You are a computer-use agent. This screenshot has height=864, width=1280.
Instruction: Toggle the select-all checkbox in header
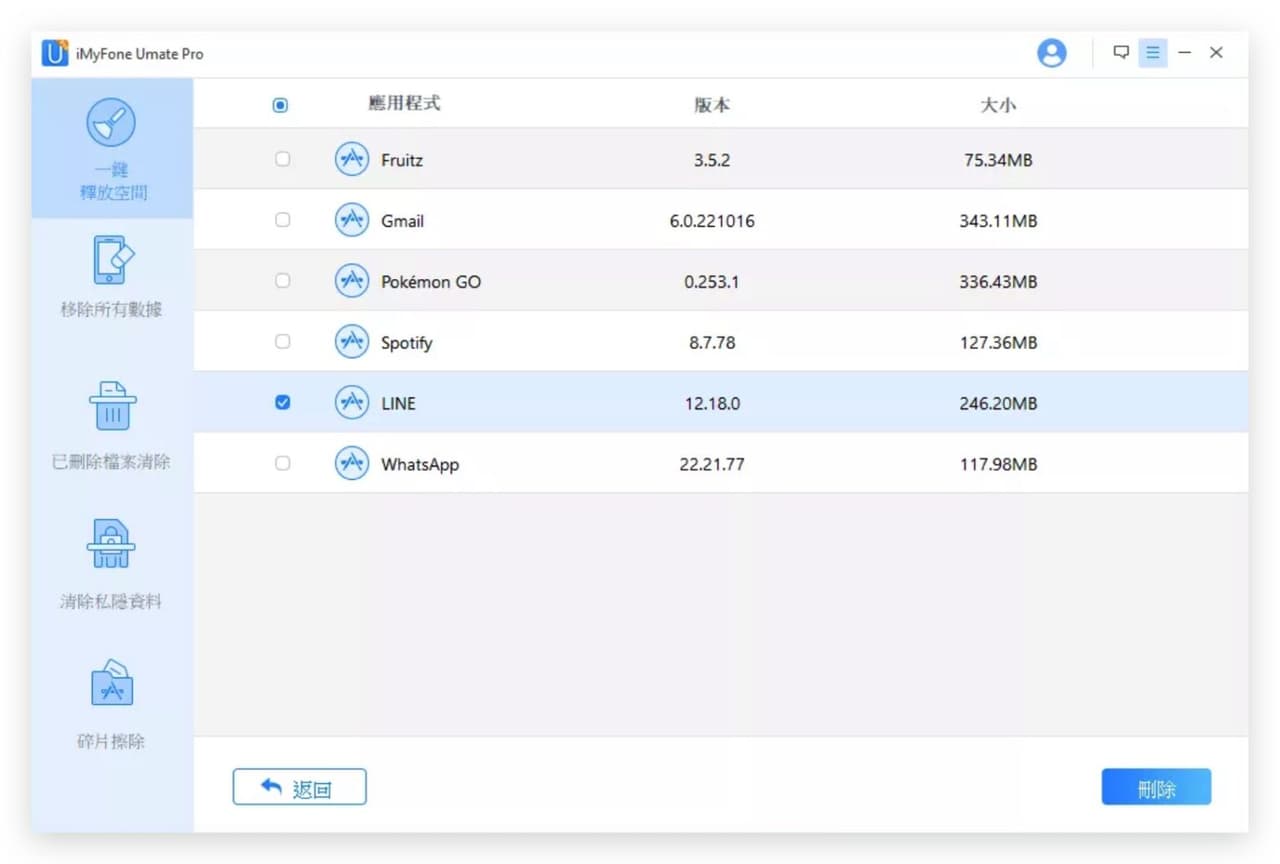[x=280, y=105]
